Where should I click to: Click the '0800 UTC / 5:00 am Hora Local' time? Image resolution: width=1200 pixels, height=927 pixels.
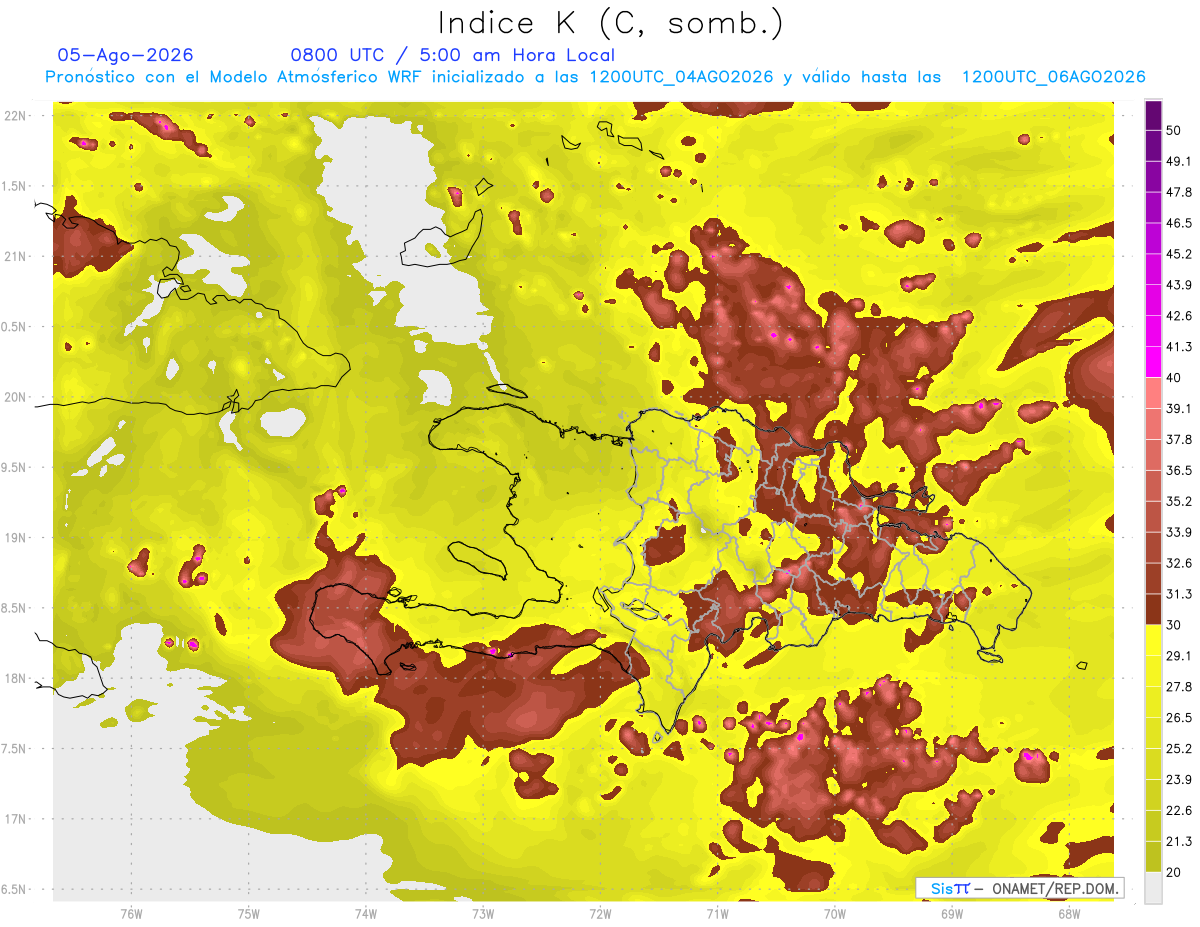(452, 55)
